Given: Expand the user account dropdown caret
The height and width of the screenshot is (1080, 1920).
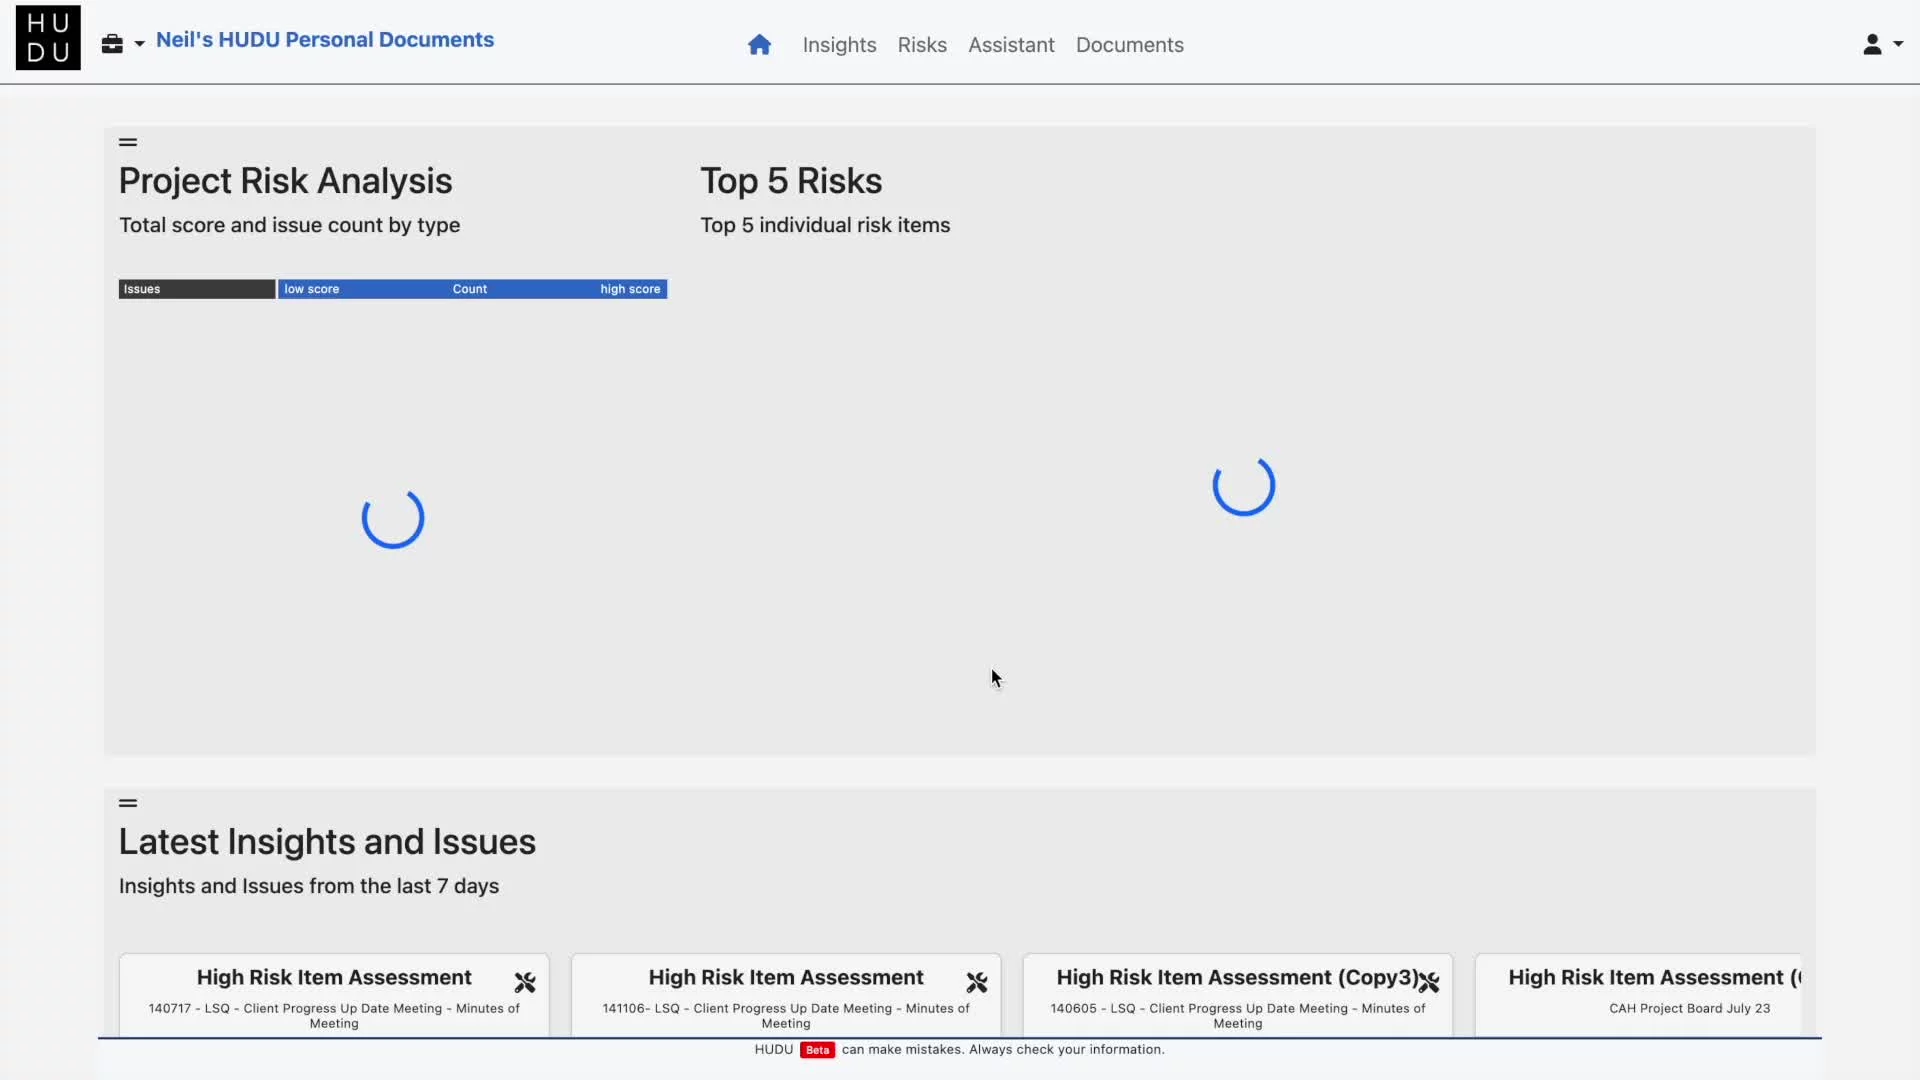Looking at the screenshot, I should tap(1898, 45).
